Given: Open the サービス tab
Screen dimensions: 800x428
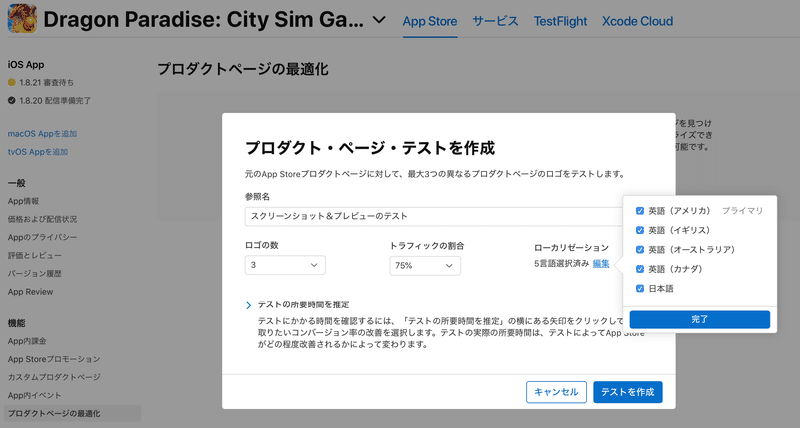Looking at the screenshot, I should point(495,21).
